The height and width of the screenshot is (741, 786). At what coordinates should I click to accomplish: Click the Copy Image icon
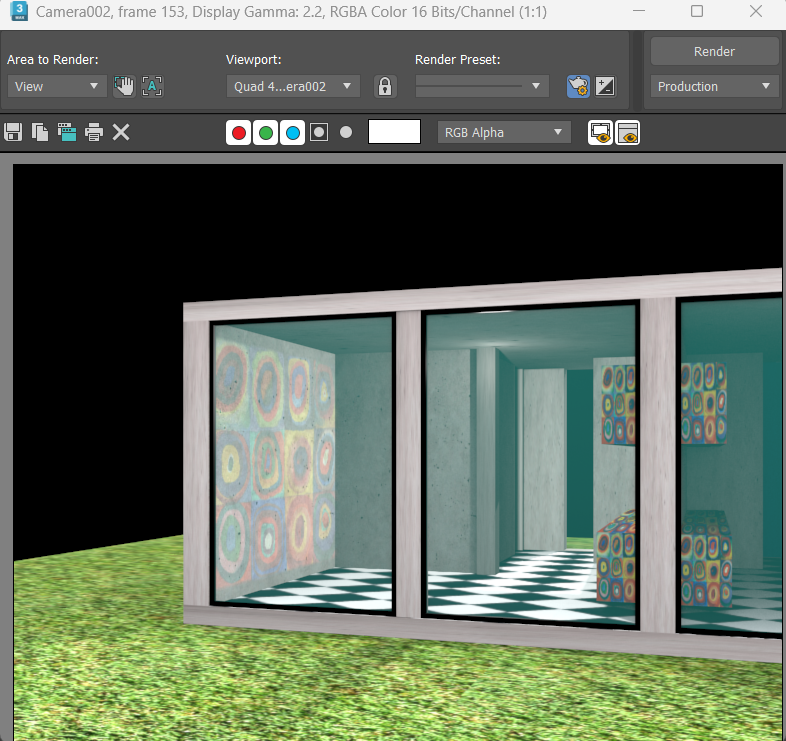click(40, 132)
